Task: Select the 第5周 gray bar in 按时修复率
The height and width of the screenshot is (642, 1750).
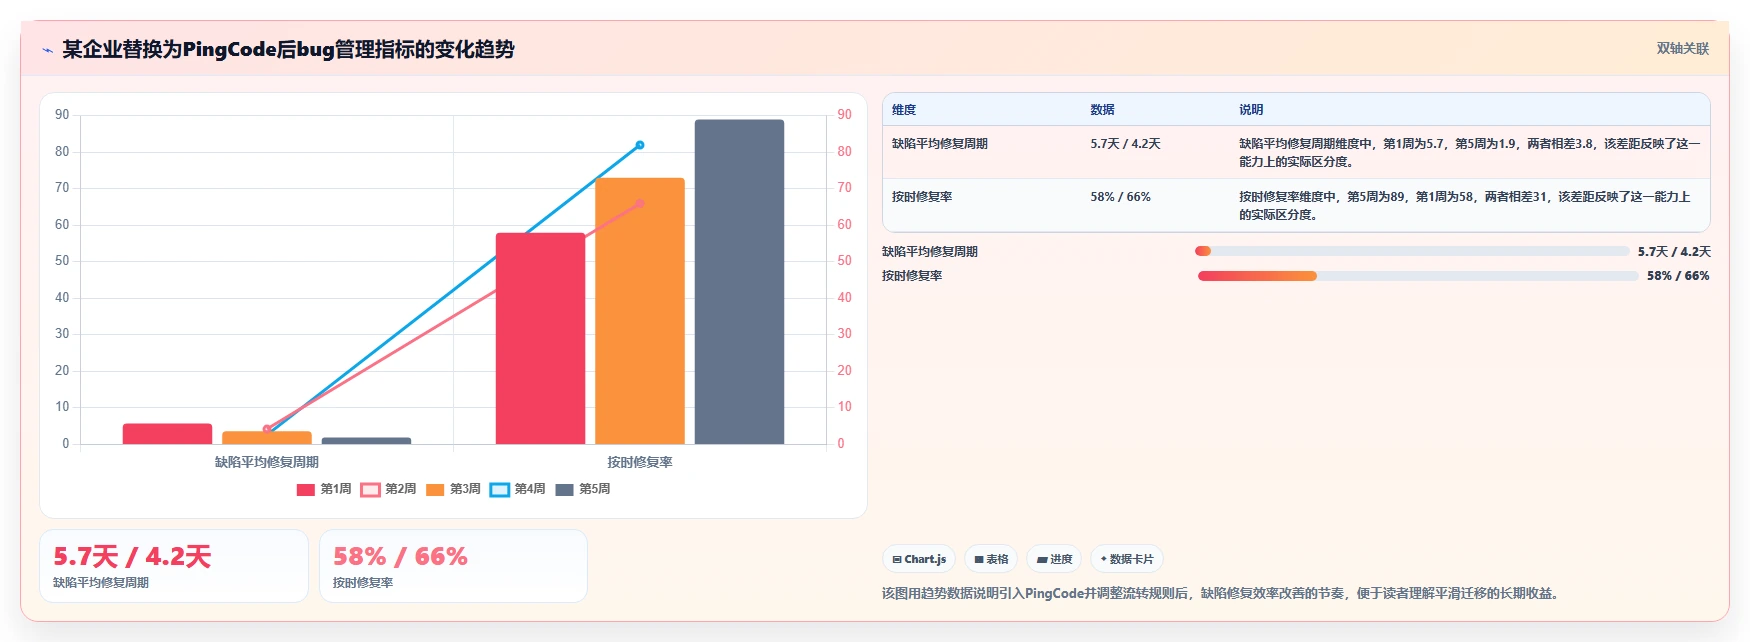Action: (x=740, y=282)
